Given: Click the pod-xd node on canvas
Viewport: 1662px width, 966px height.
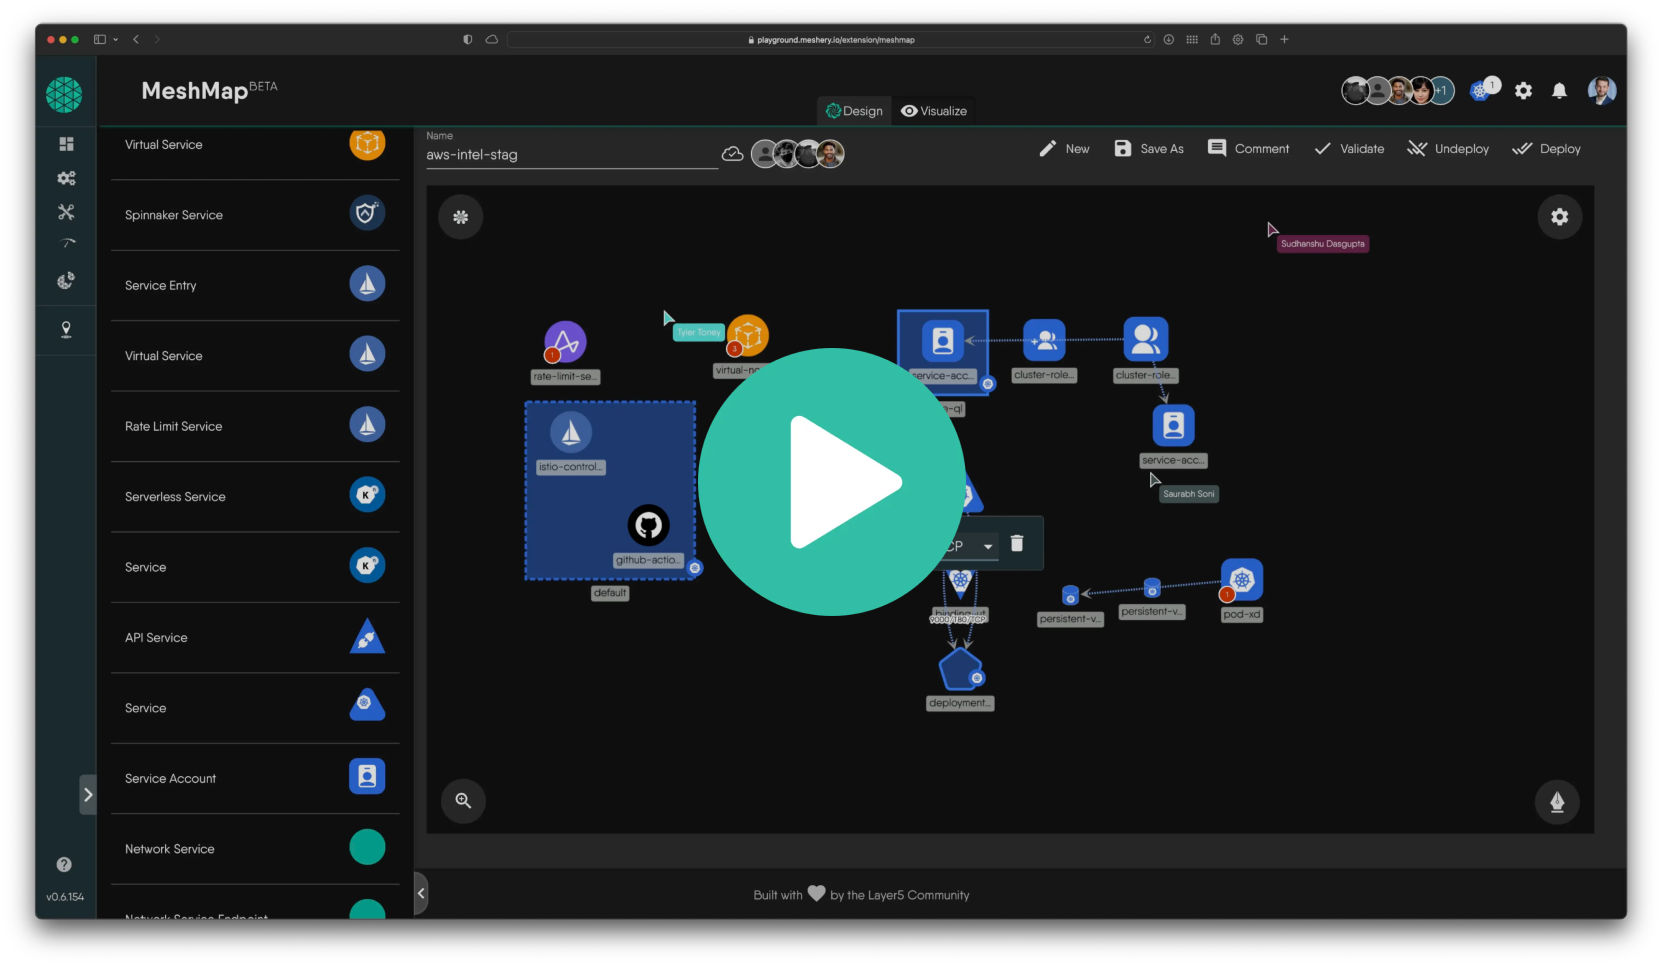Looking at the screenshot, I should pyautogui.click(x=1242, y=580).
